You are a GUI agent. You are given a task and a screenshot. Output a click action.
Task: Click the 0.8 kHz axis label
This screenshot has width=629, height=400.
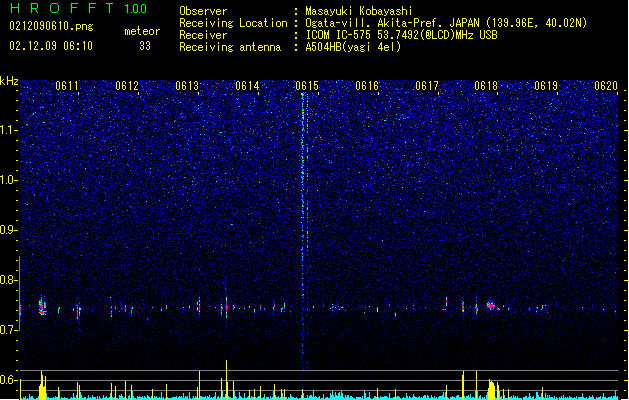pyautogui.click(x=8, y=280)
